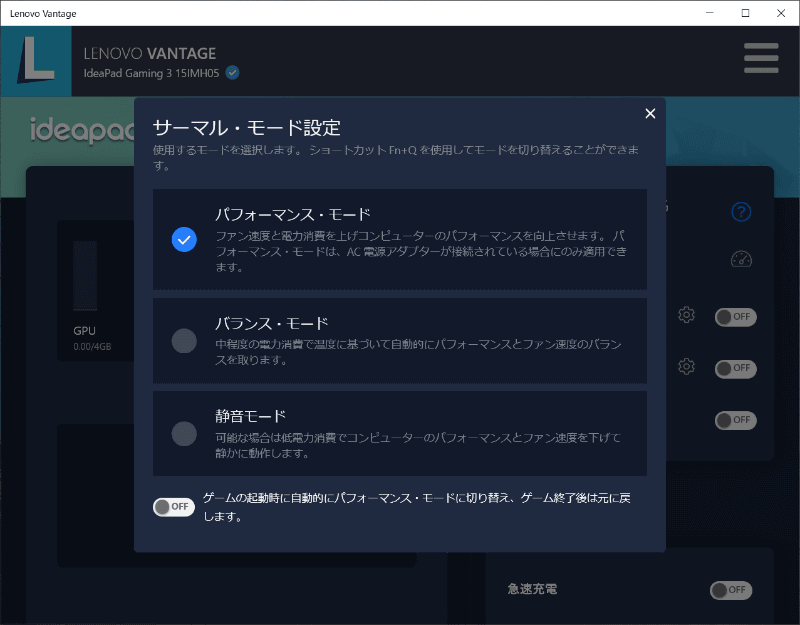
Task: Dismiss the thermal mode settings dialog
Action: pos(650,113)
